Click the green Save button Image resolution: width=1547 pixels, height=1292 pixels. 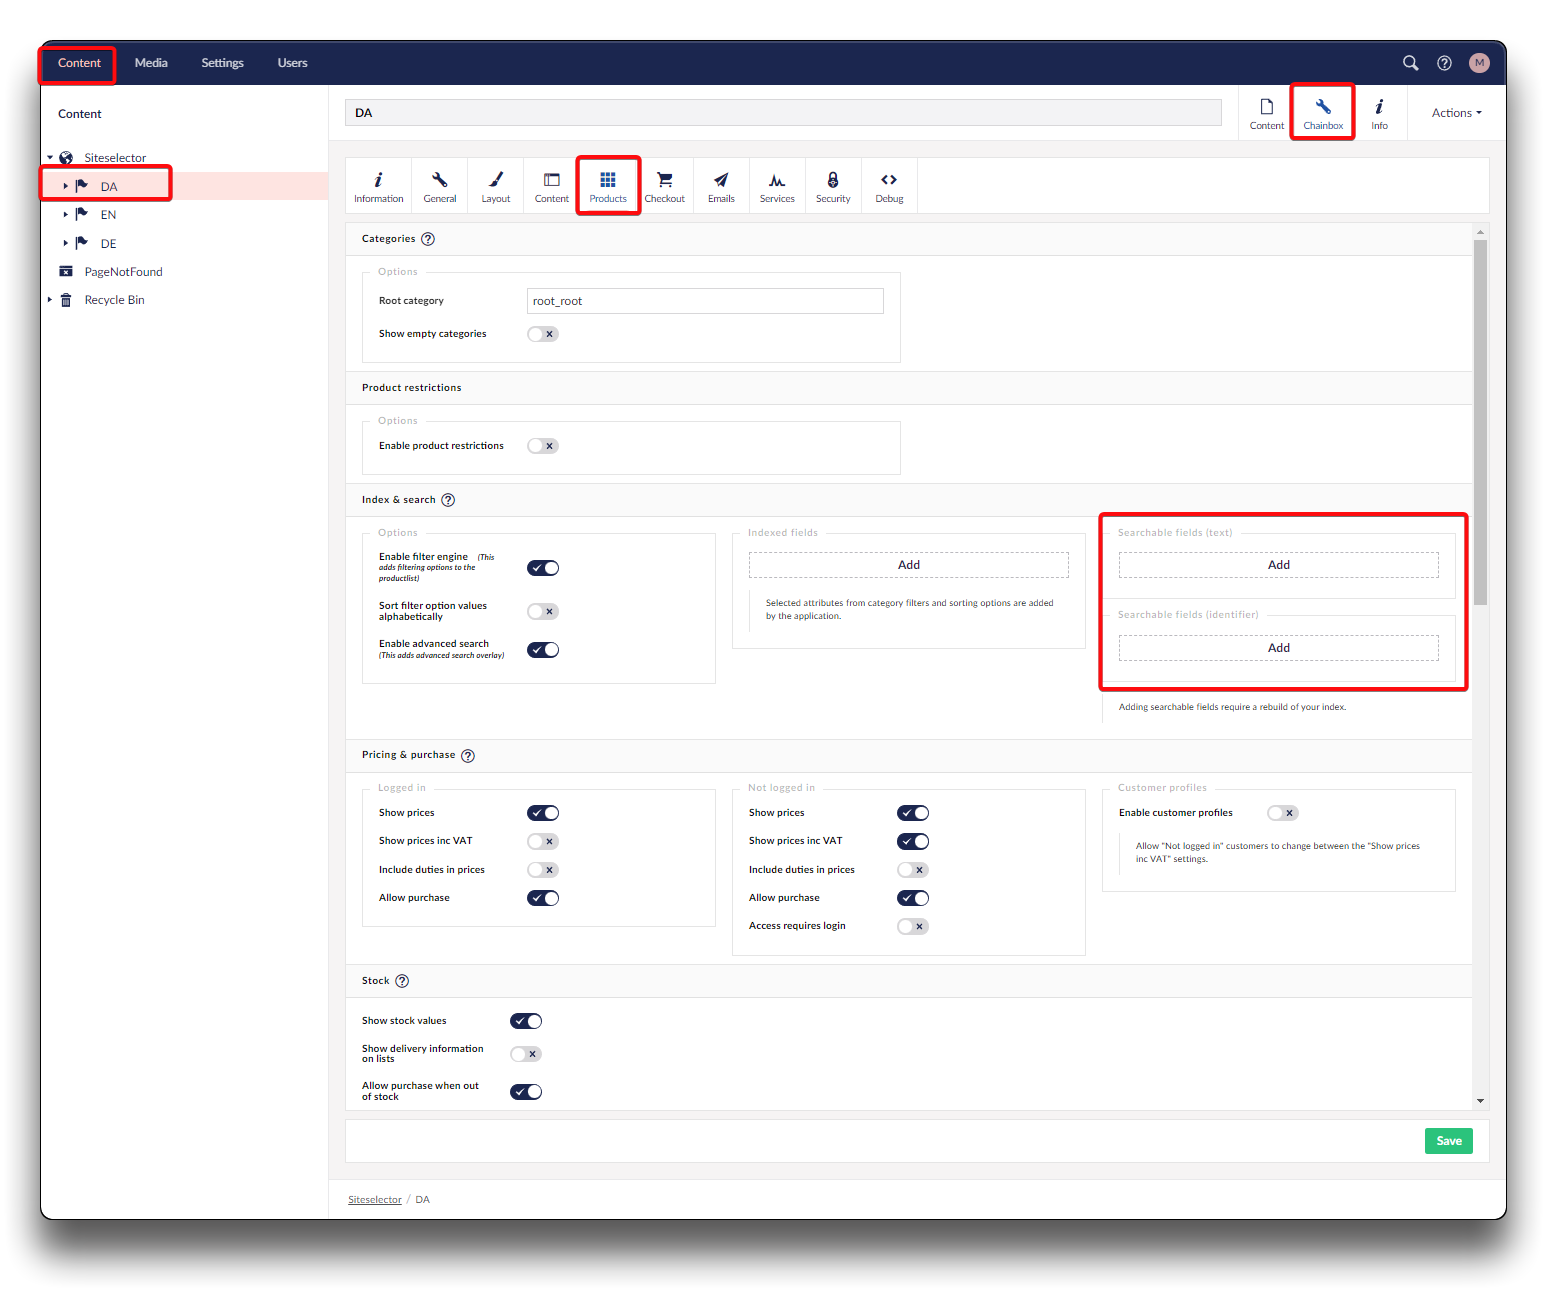coord(1448,1141)
